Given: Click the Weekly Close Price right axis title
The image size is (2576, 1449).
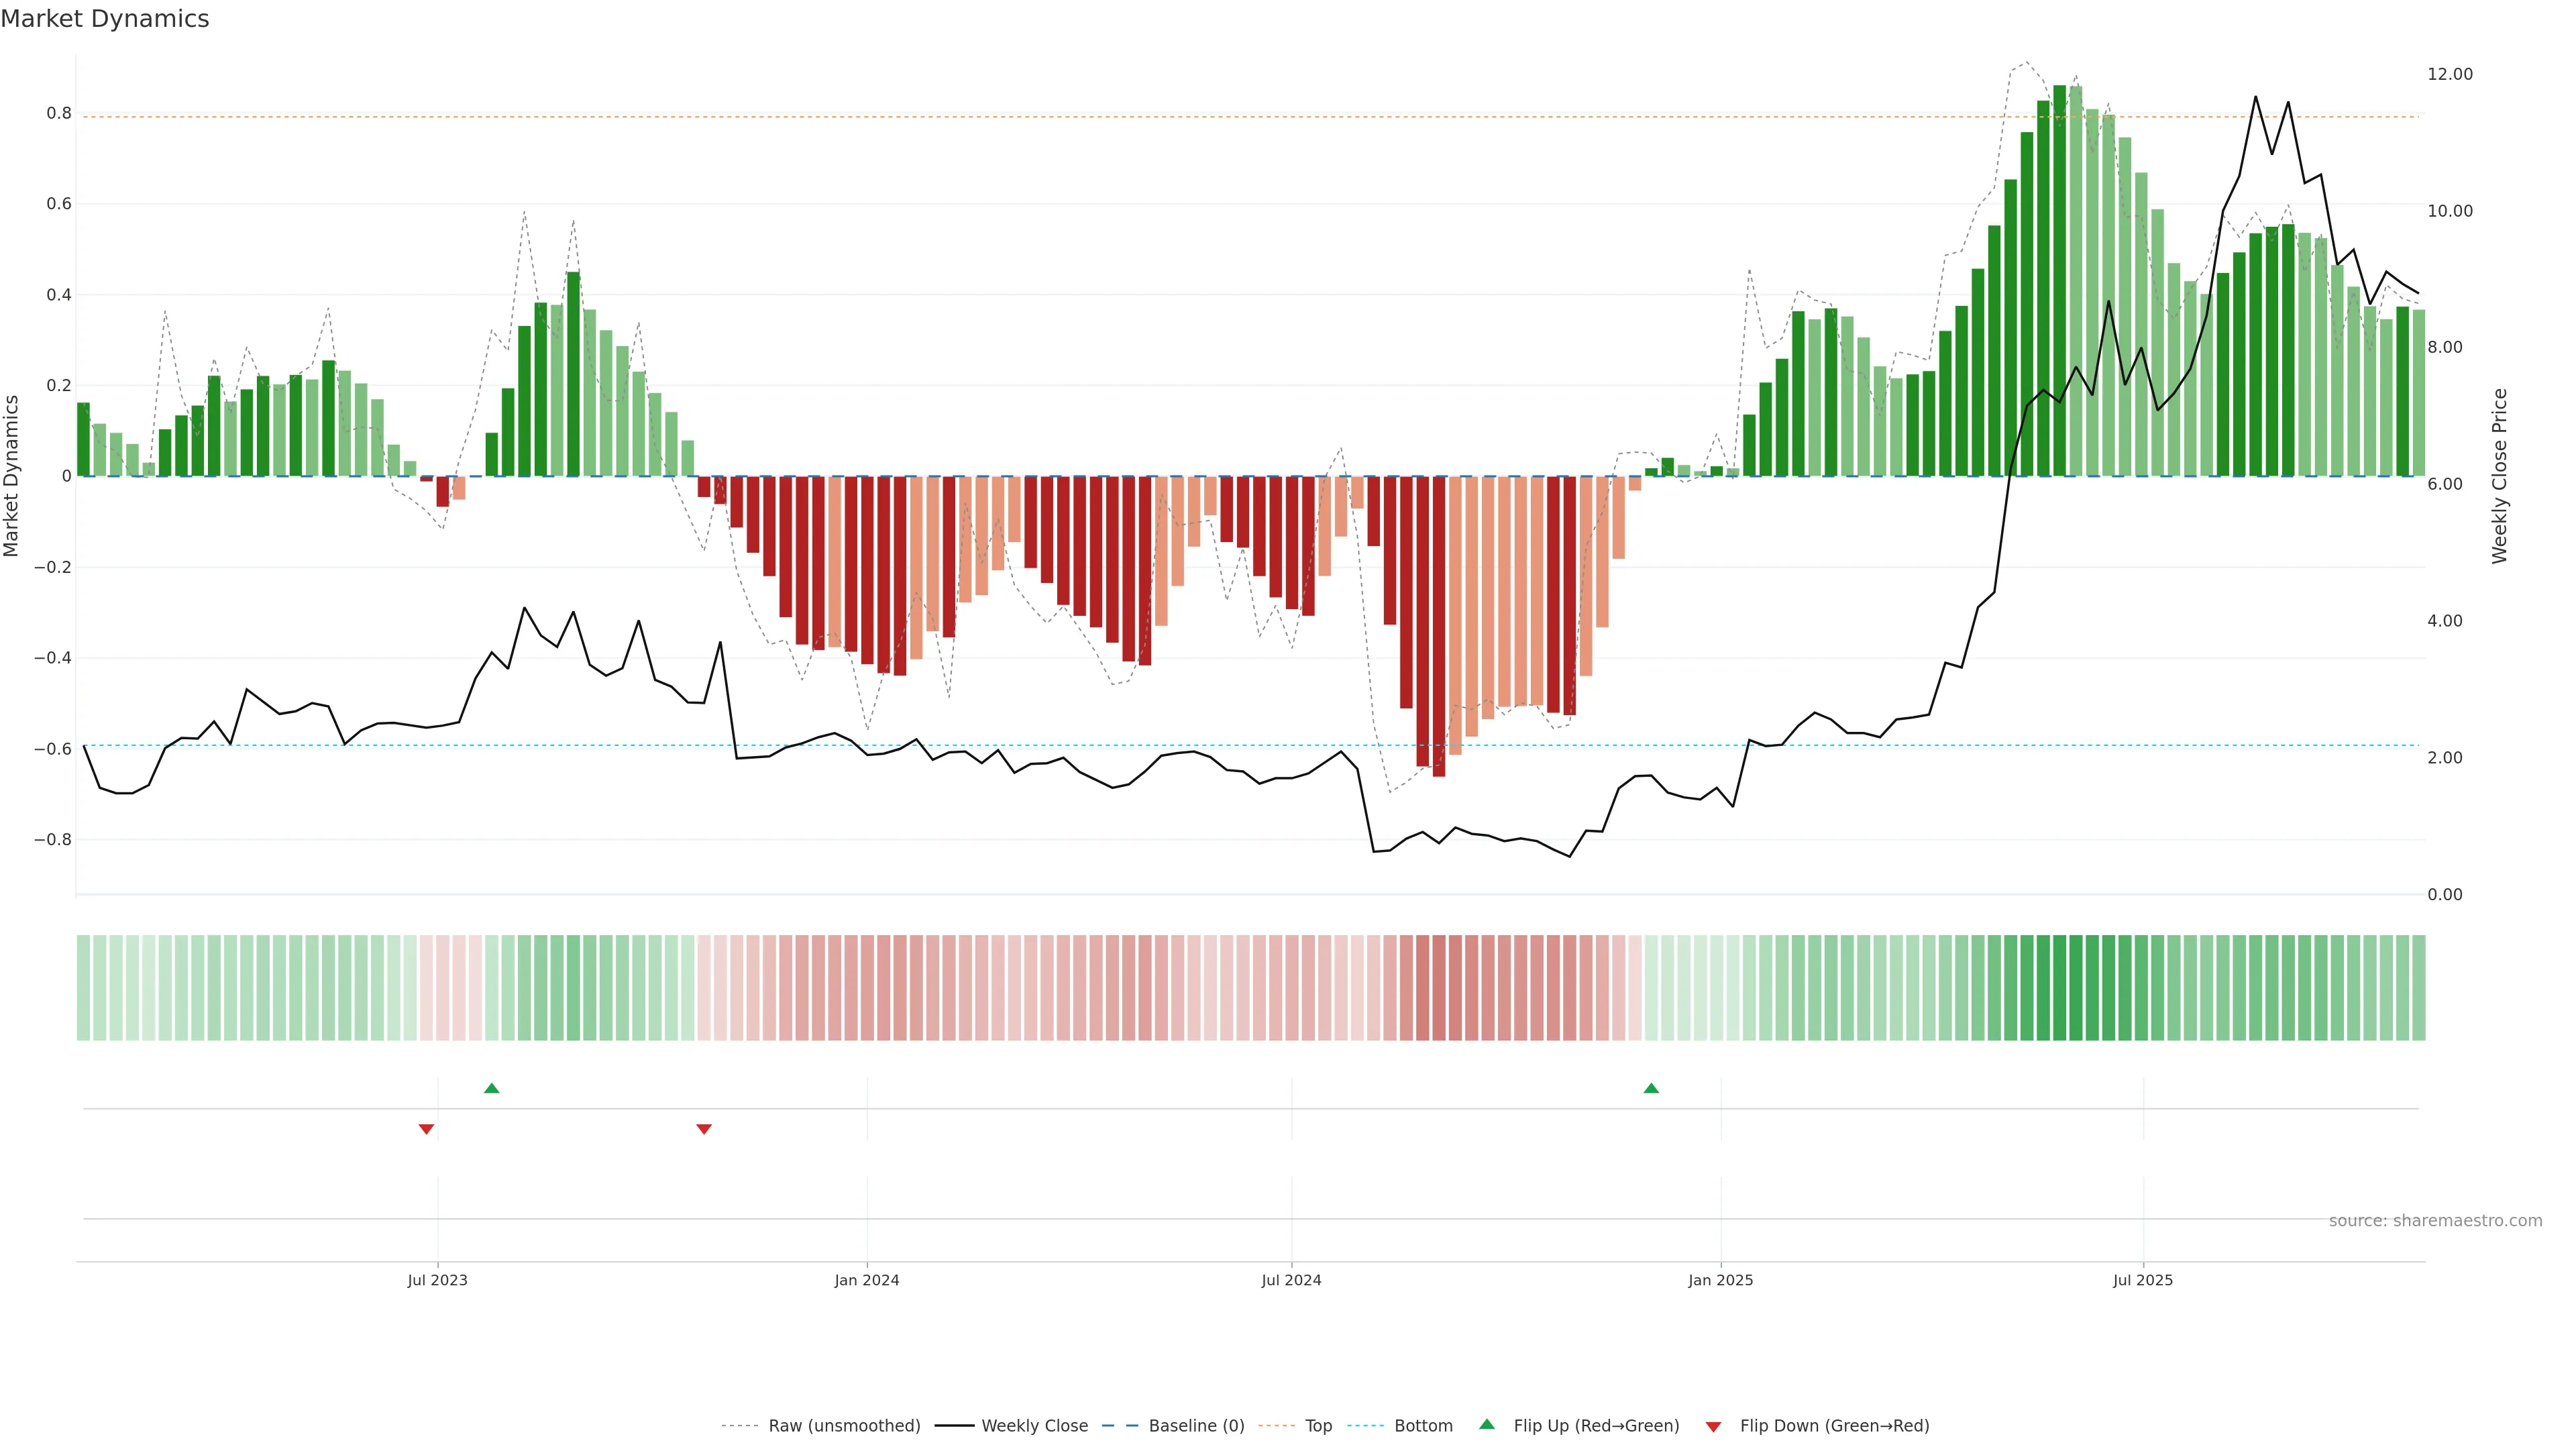Looking at the screenshot, I should (x=2499, y=476).
